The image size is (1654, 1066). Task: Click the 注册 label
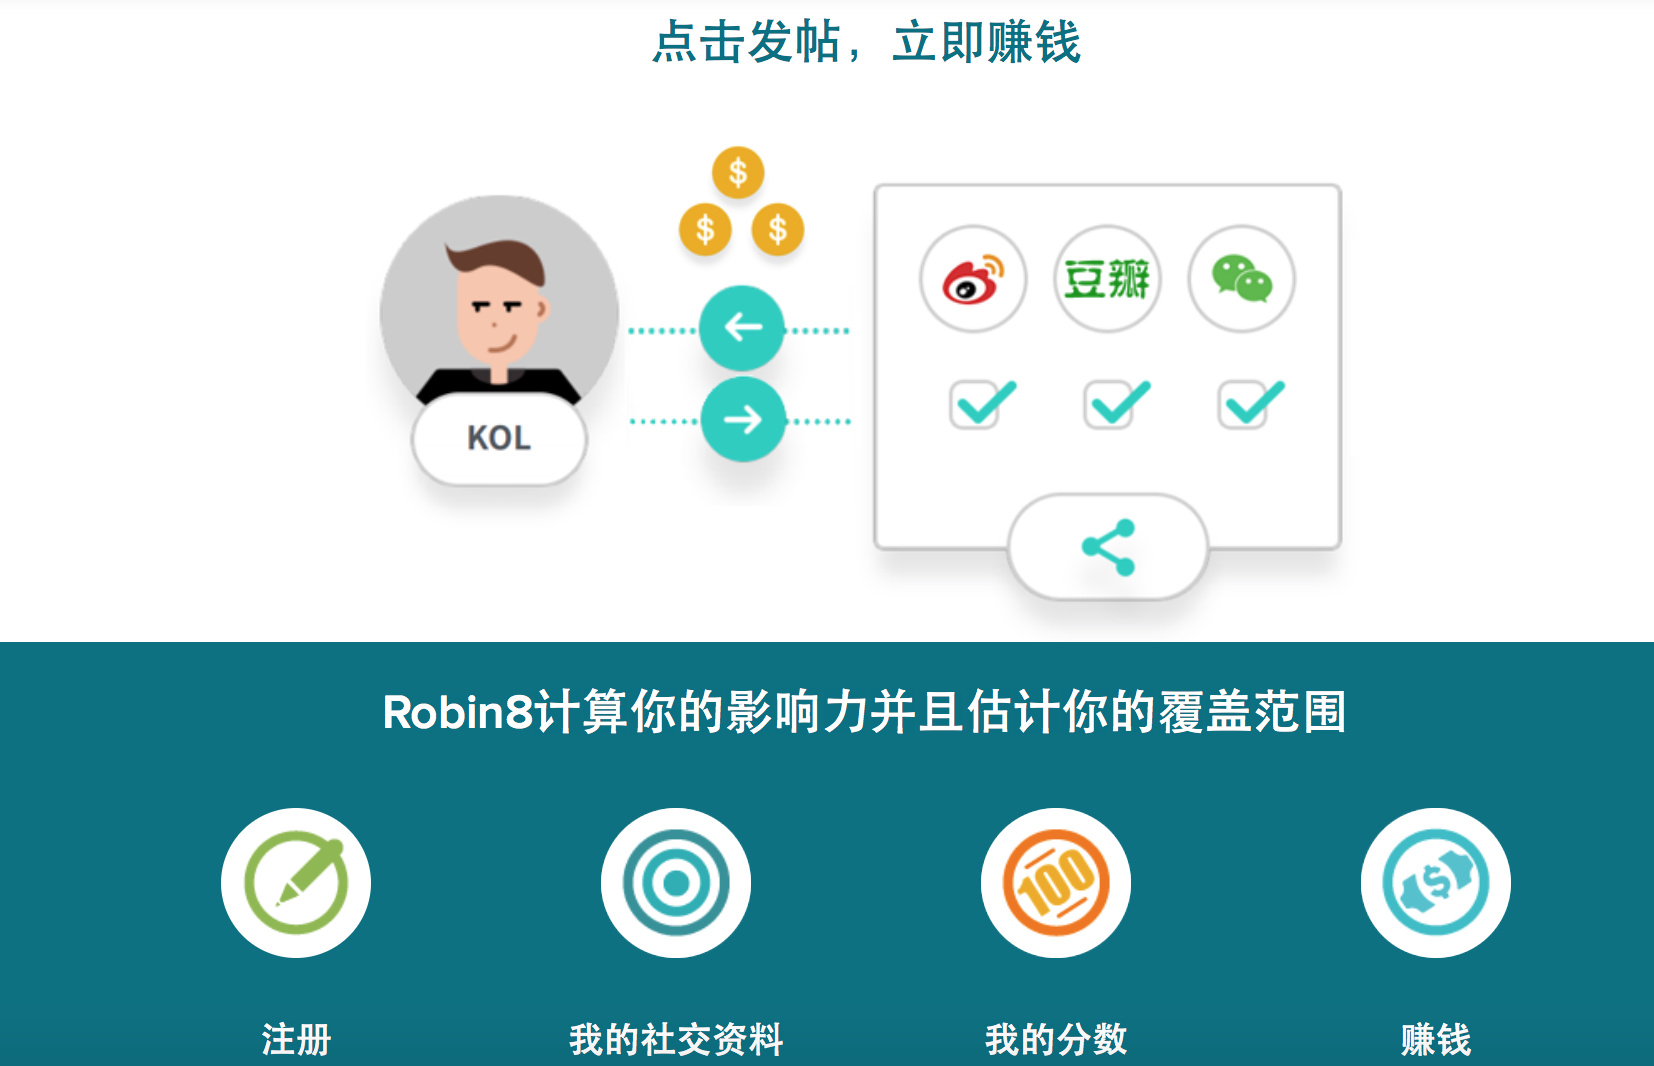(x=296, y=1040)
